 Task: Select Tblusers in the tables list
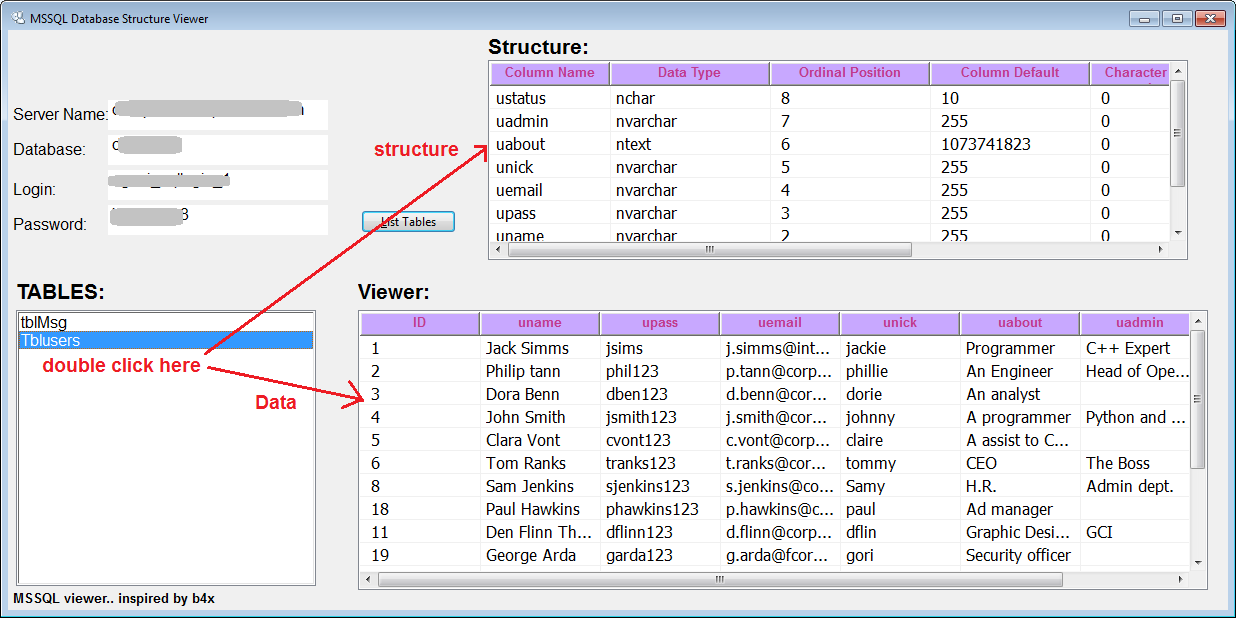pos(166,341)
